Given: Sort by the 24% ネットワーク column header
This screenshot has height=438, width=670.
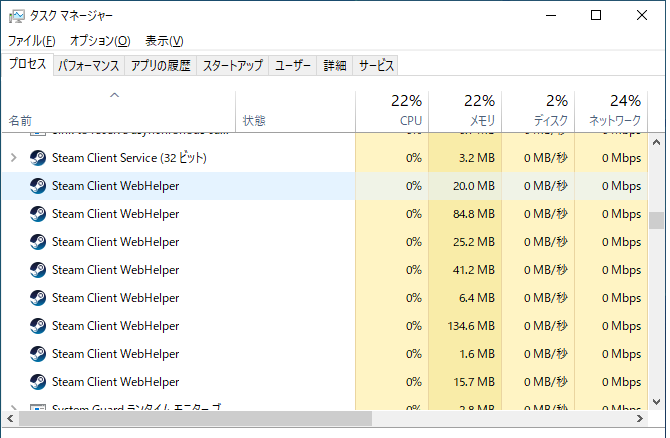Looking at the screenshot, I should coord(611,111).
